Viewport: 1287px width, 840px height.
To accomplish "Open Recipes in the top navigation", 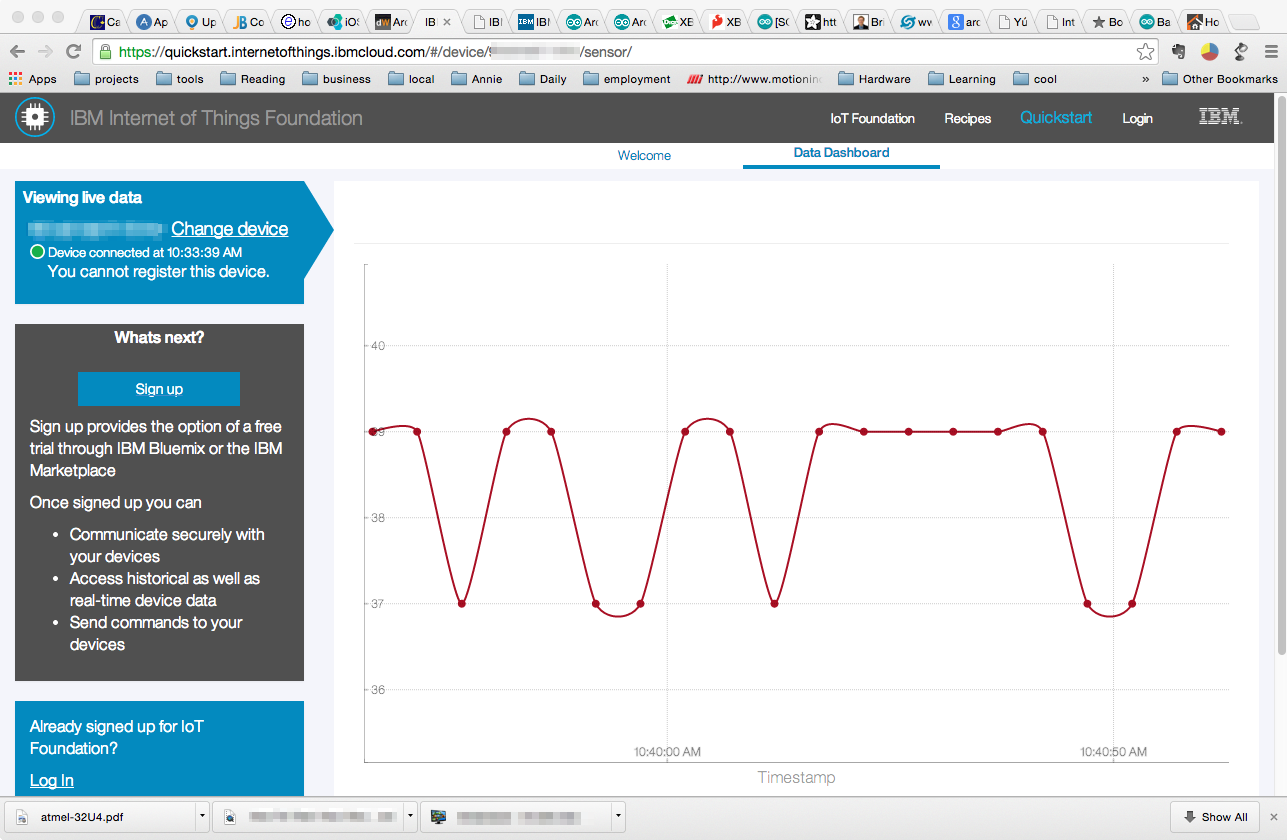I will (967, 118).
